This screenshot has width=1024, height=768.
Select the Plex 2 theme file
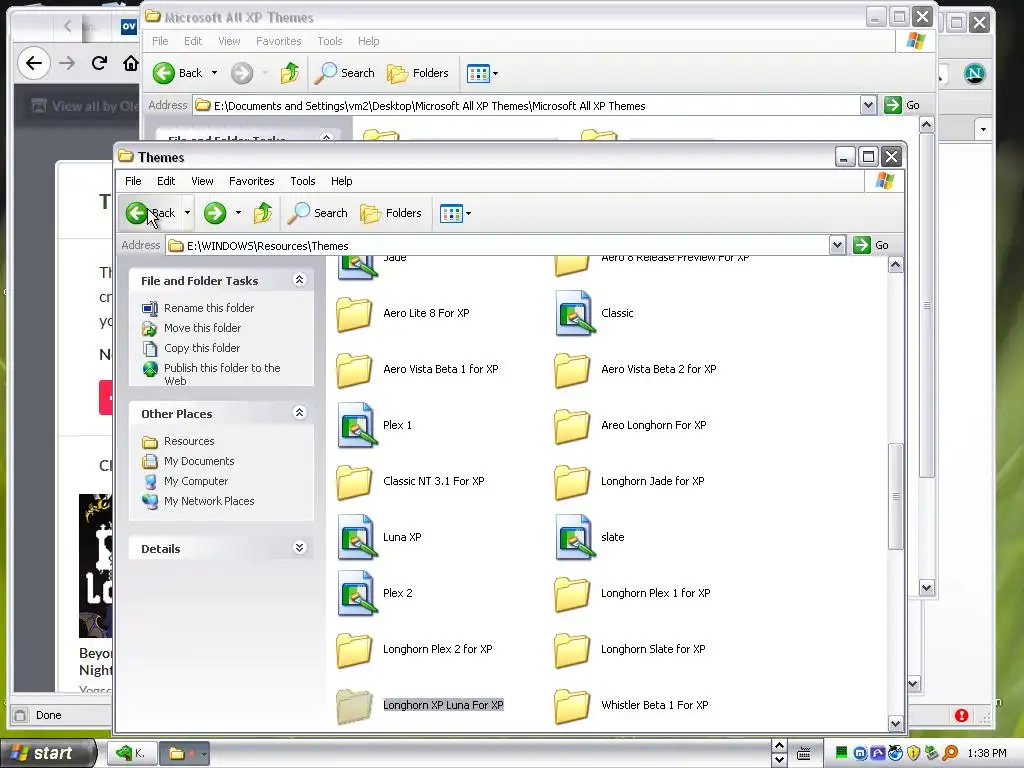tap(375, 594)
